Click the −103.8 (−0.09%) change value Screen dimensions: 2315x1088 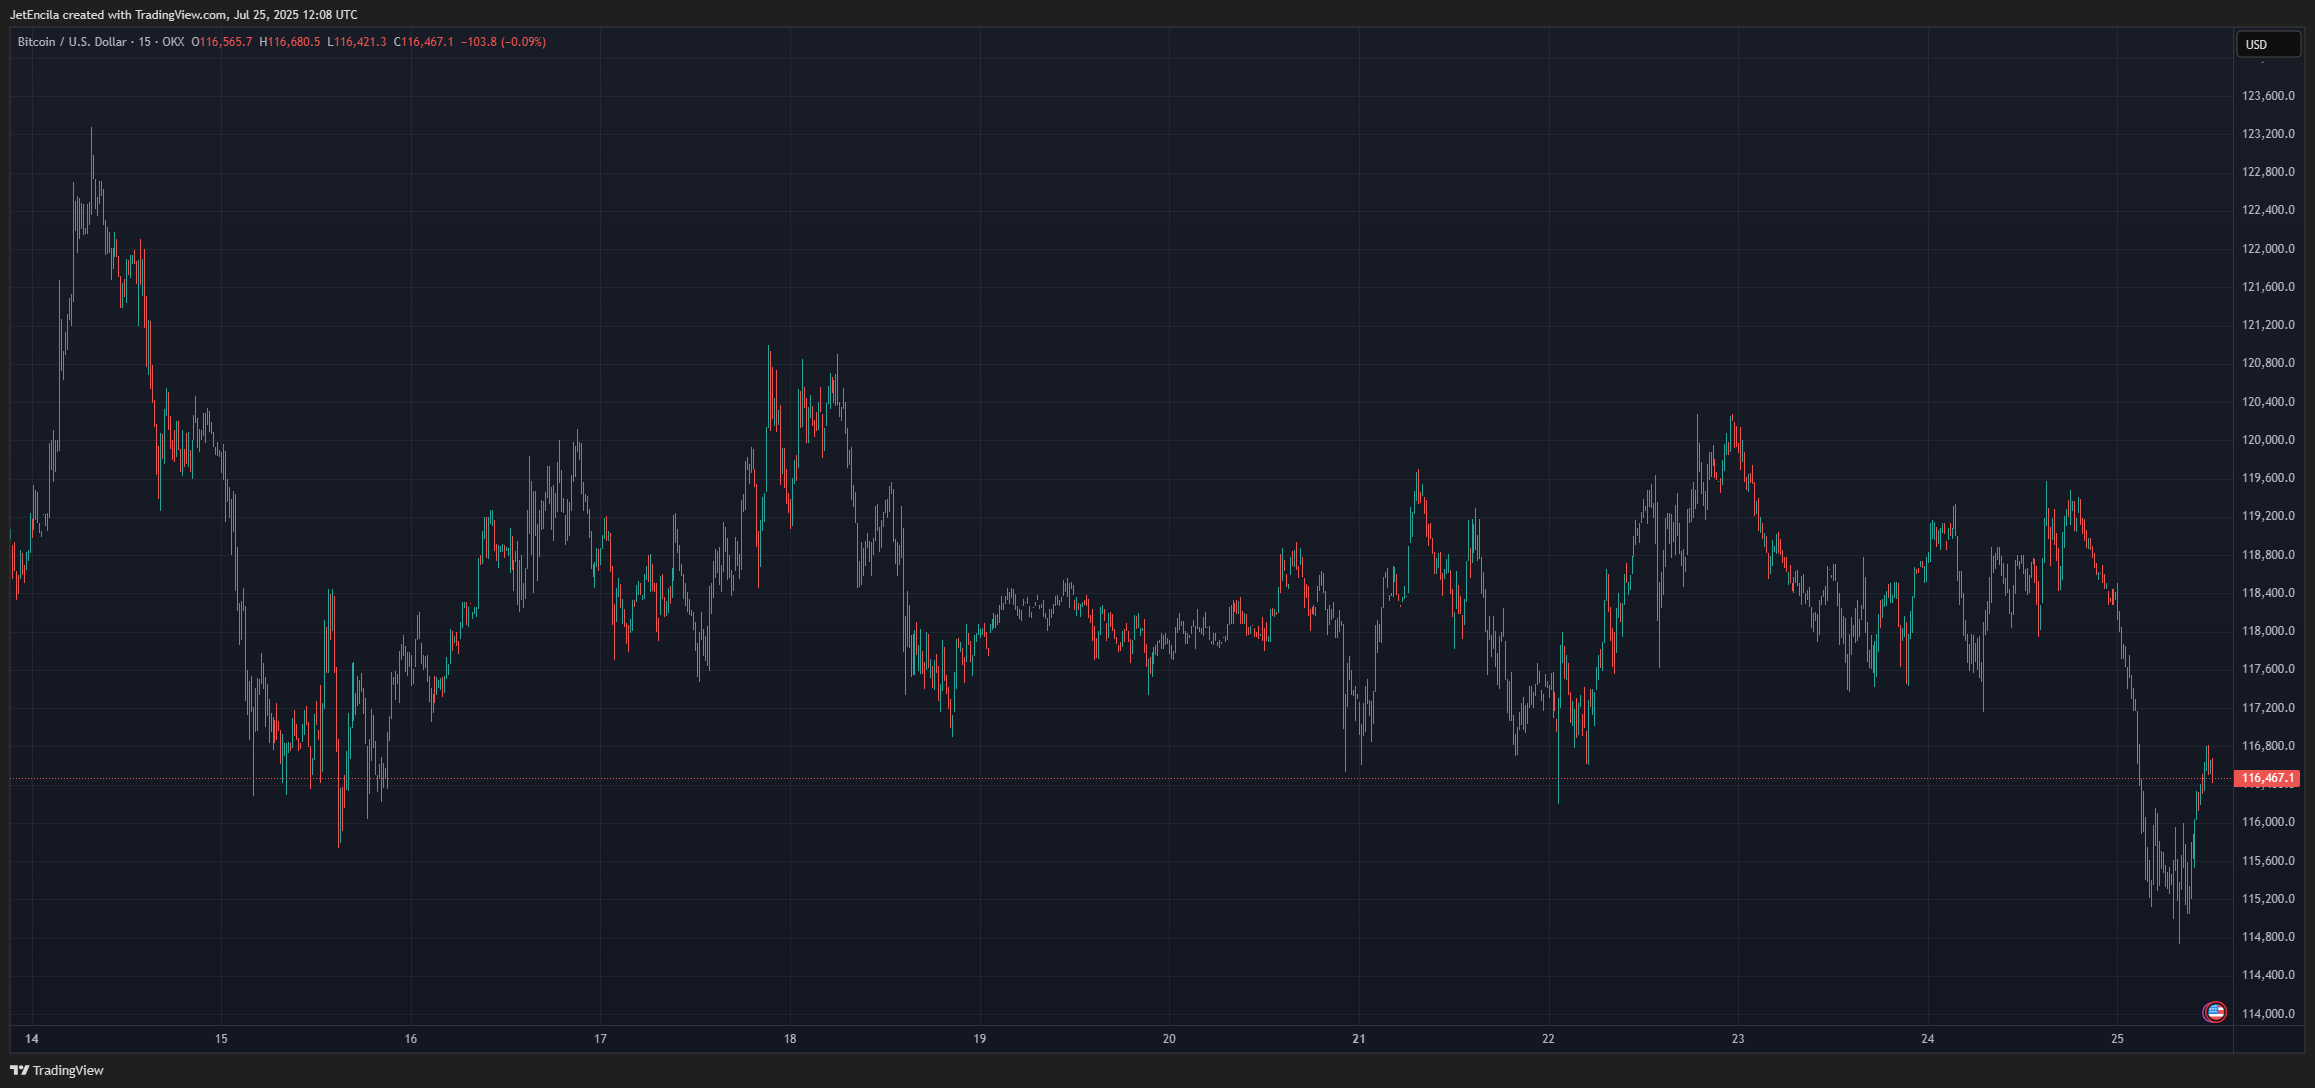503,42
